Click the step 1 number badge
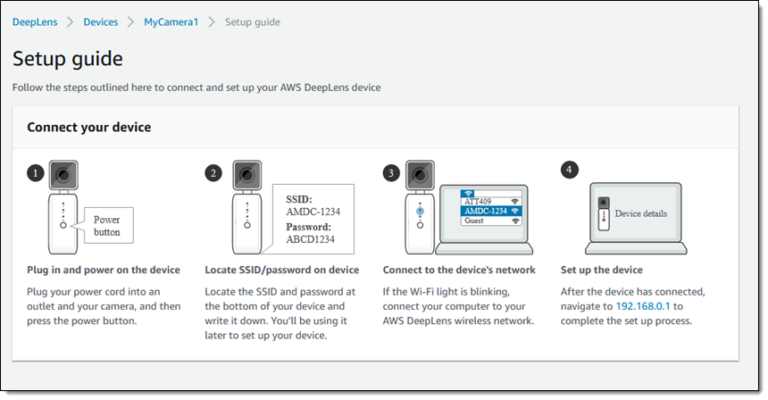 click(35, 173)
